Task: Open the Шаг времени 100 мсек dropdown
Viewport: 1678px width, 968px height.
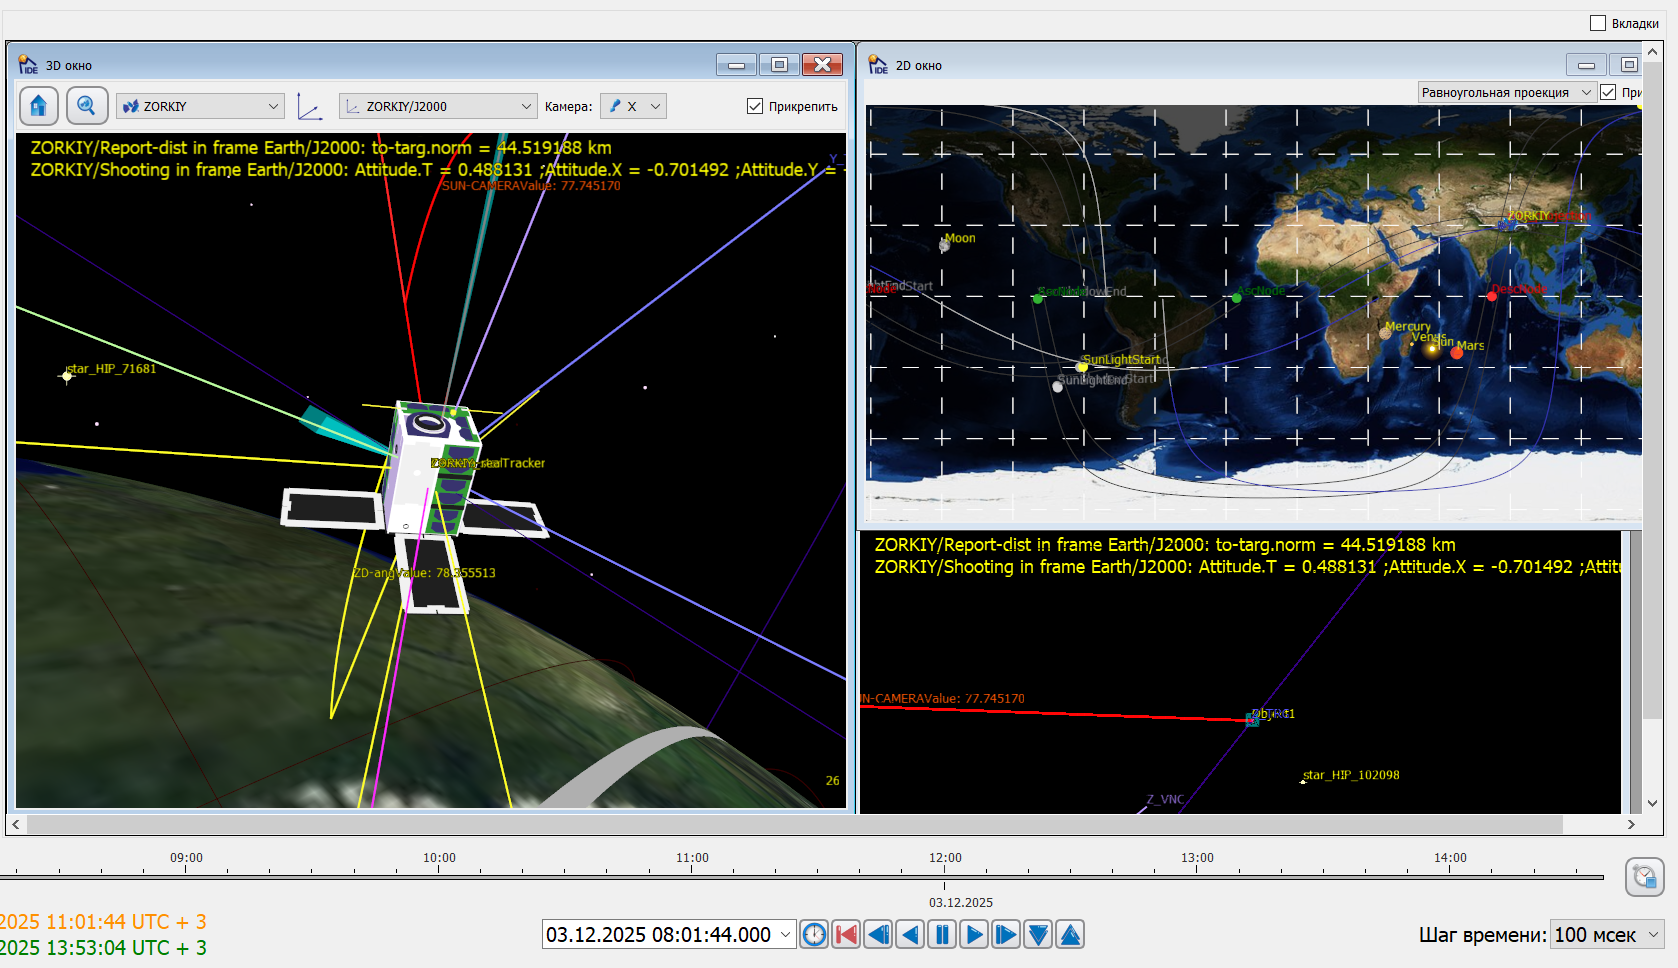Action: coord(1607,935)
